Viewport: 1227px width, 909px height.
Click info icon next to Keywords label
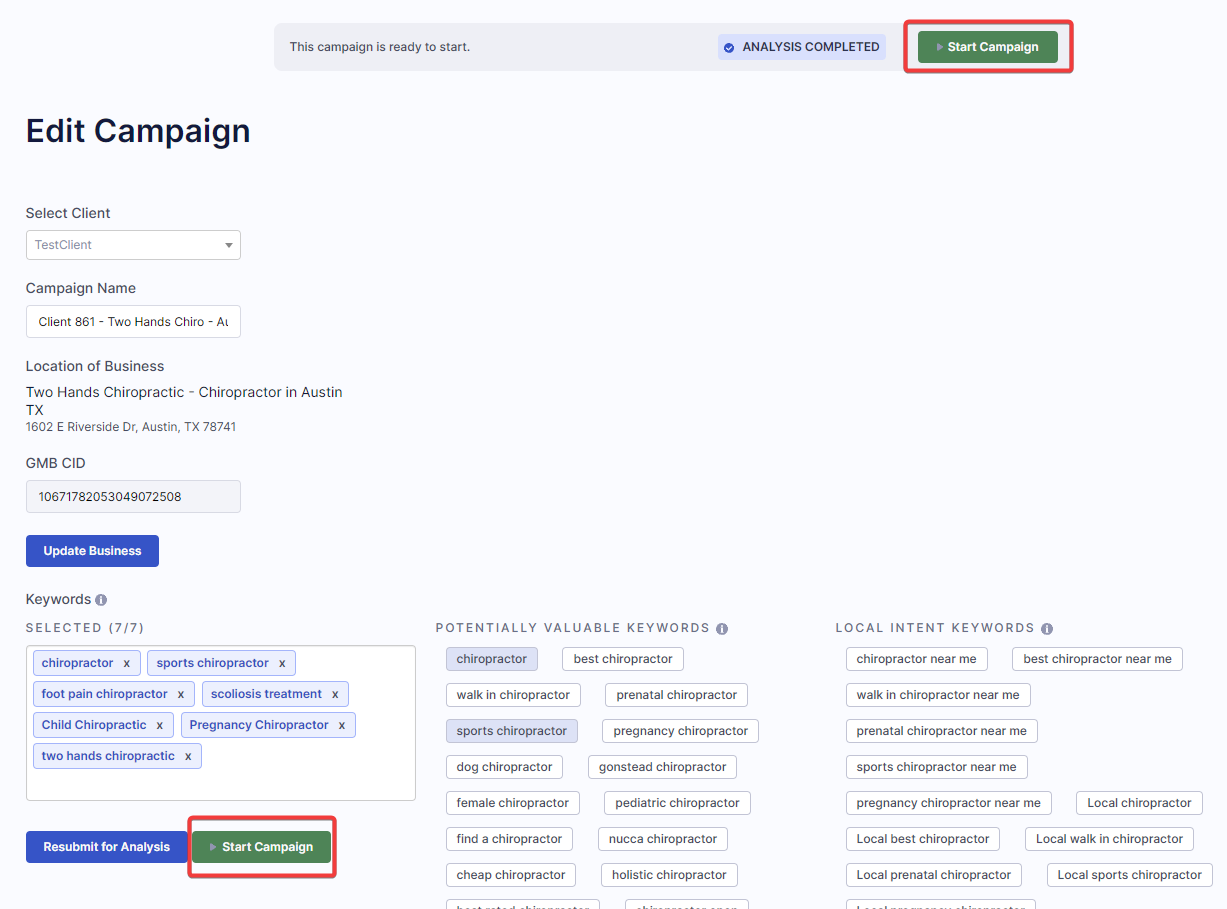pyautogui.click(x=101, y=600)
